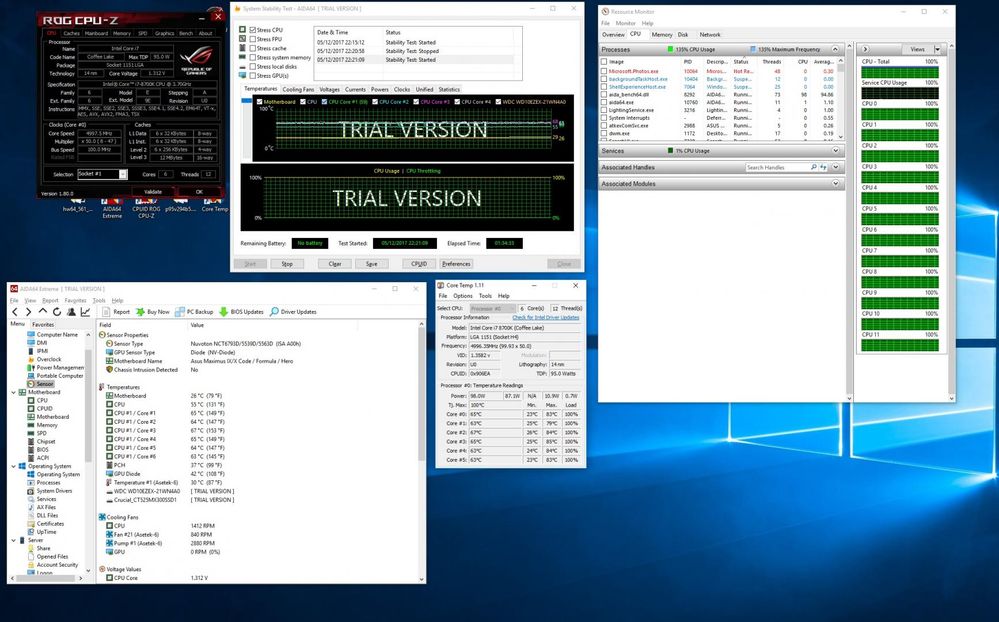Click Validate in ROG CPU-Z
This screenshot has height=622, width=999.
(x=153, y=192)
